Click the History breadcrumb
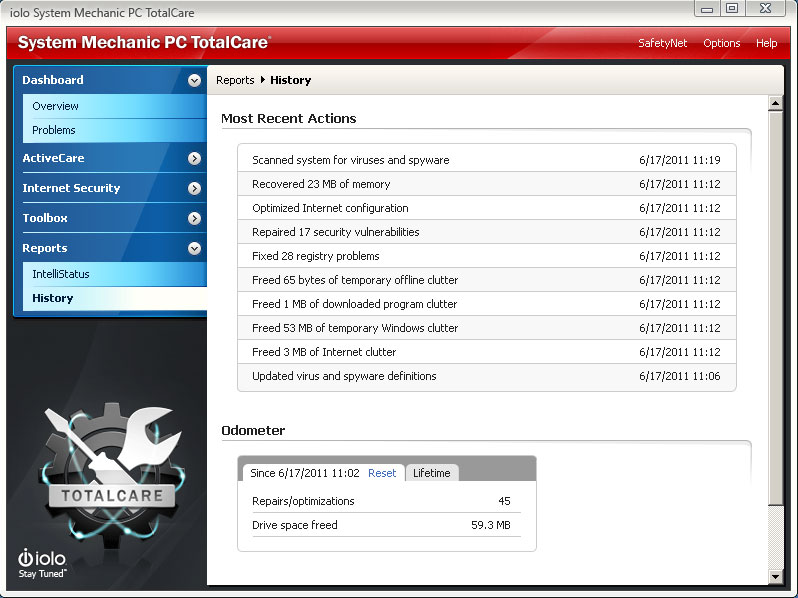Image resolution: width=798 pixels, height=598 pixels. point(291,80)
